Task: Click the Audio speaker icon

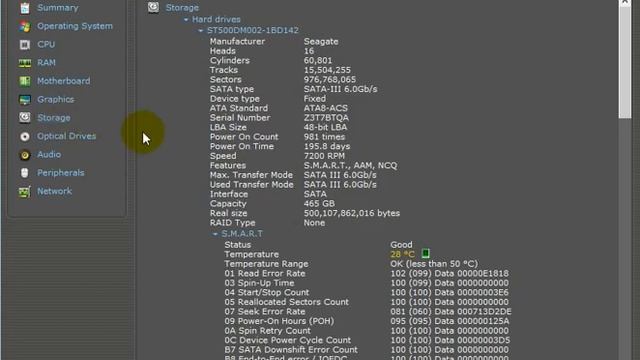Action: [x=25, y=155]
